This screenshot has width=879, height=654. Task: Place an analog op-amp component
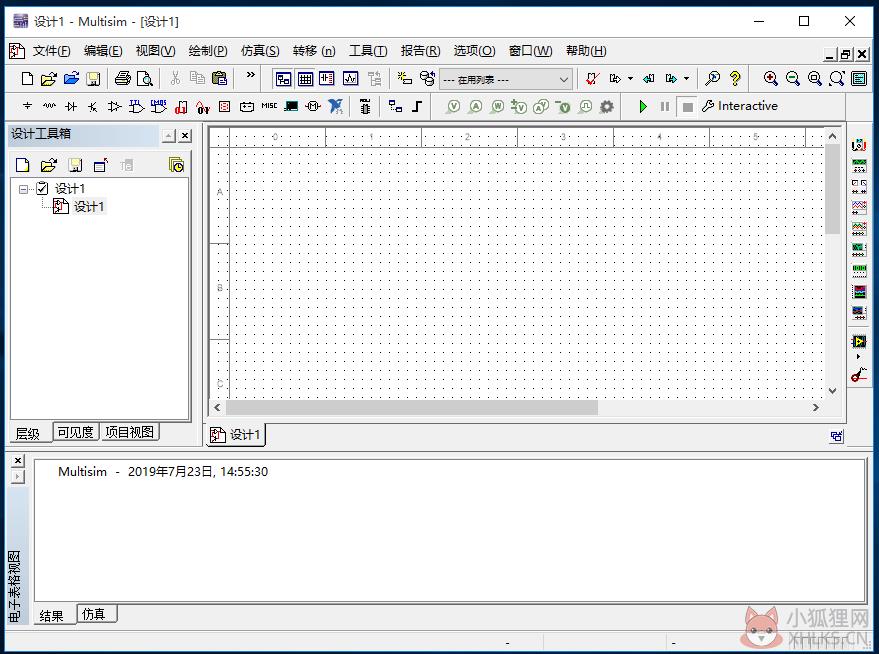click(x=115, y=106)
